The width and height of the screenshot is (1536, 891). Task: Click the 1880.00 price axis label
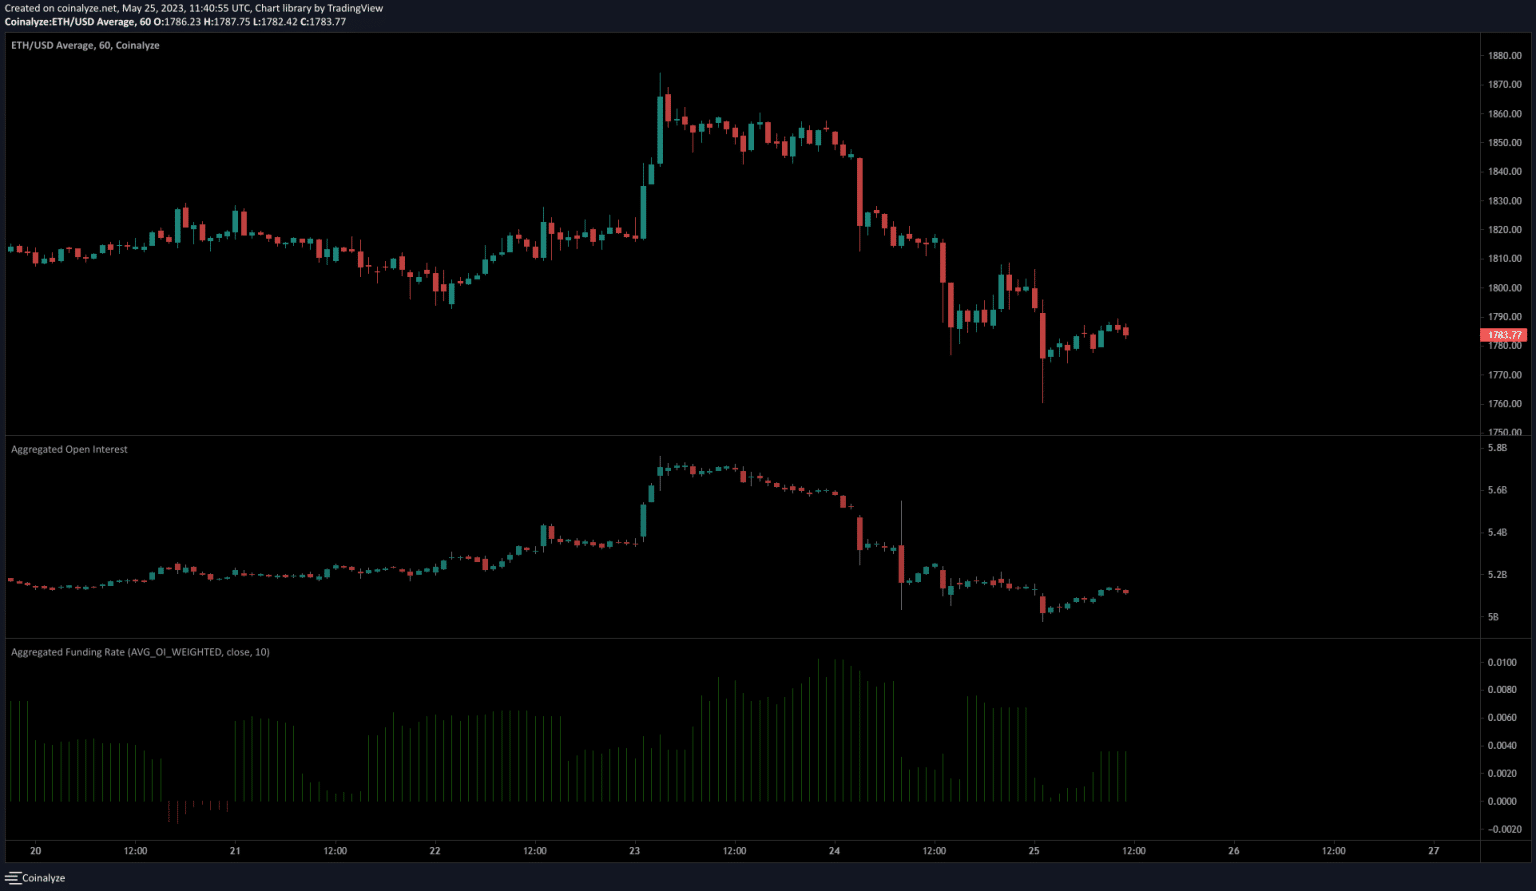click(1504, 56)
